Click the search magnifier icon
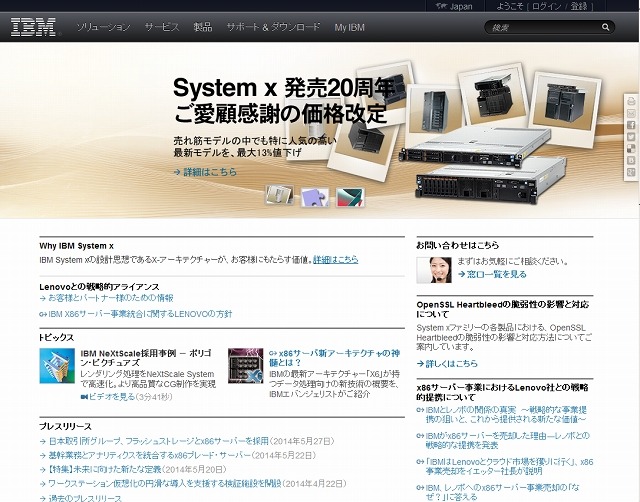This screenshot has height=502, width=640. pos(605,27)
